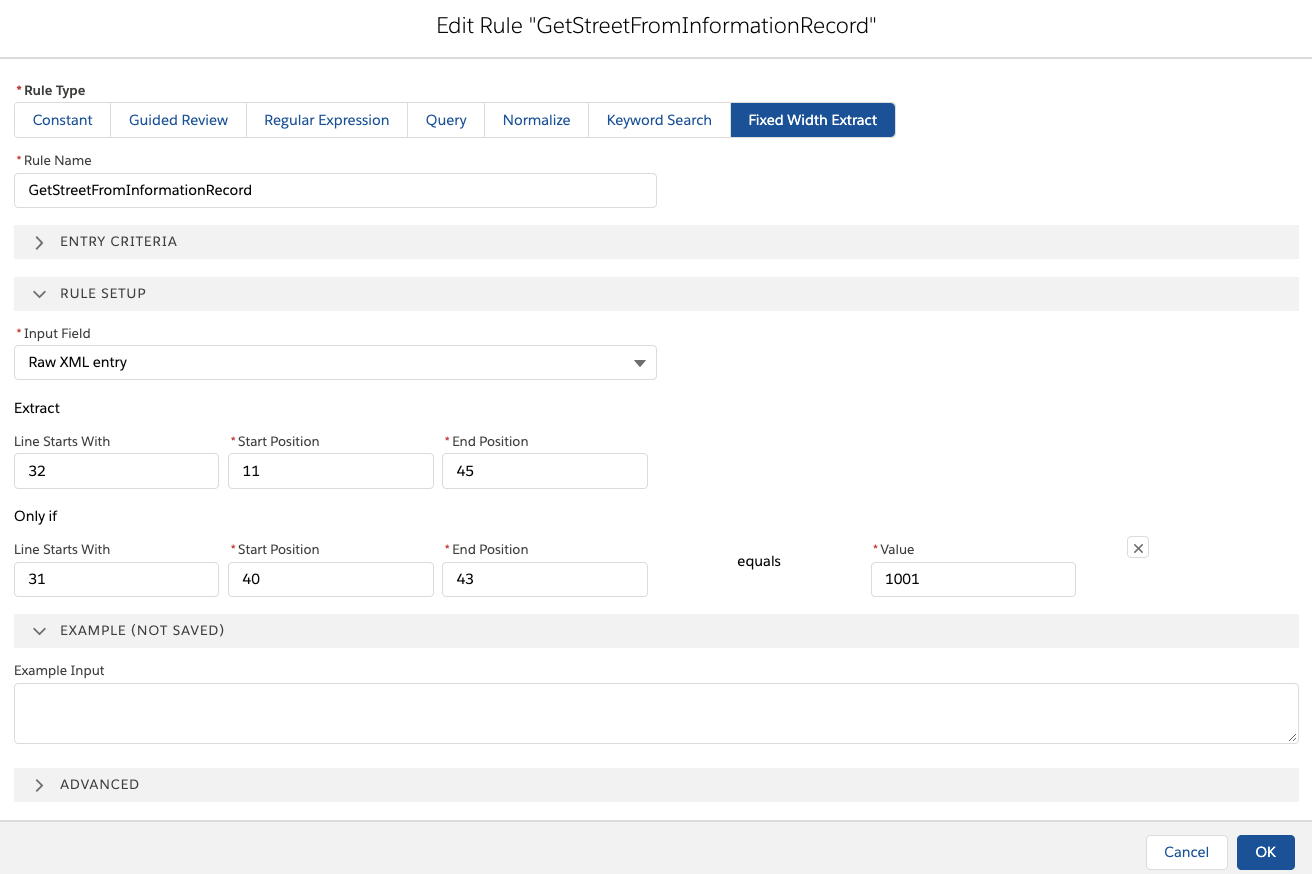This screenshot has width=1312, height=874.
Task: Click the Rule Name text field
Action: [335, 190]
